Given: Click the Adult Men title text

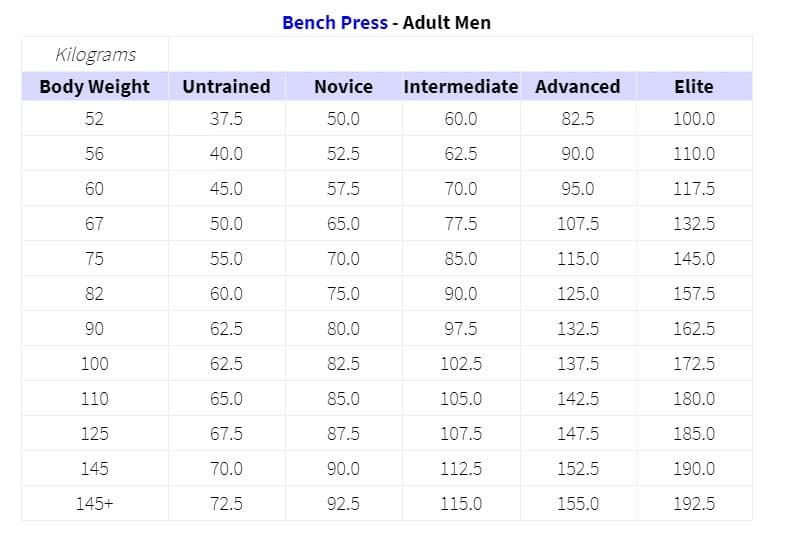Looking at the screenshot, I should tap(447, 22).
